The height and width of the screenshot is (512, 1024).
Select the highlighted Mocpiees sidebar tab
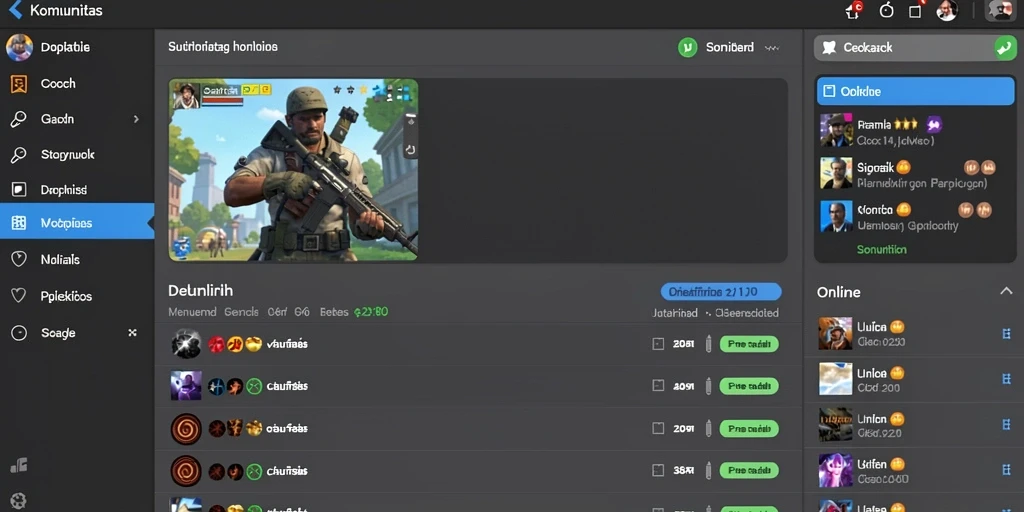click(x=77, y=223)
